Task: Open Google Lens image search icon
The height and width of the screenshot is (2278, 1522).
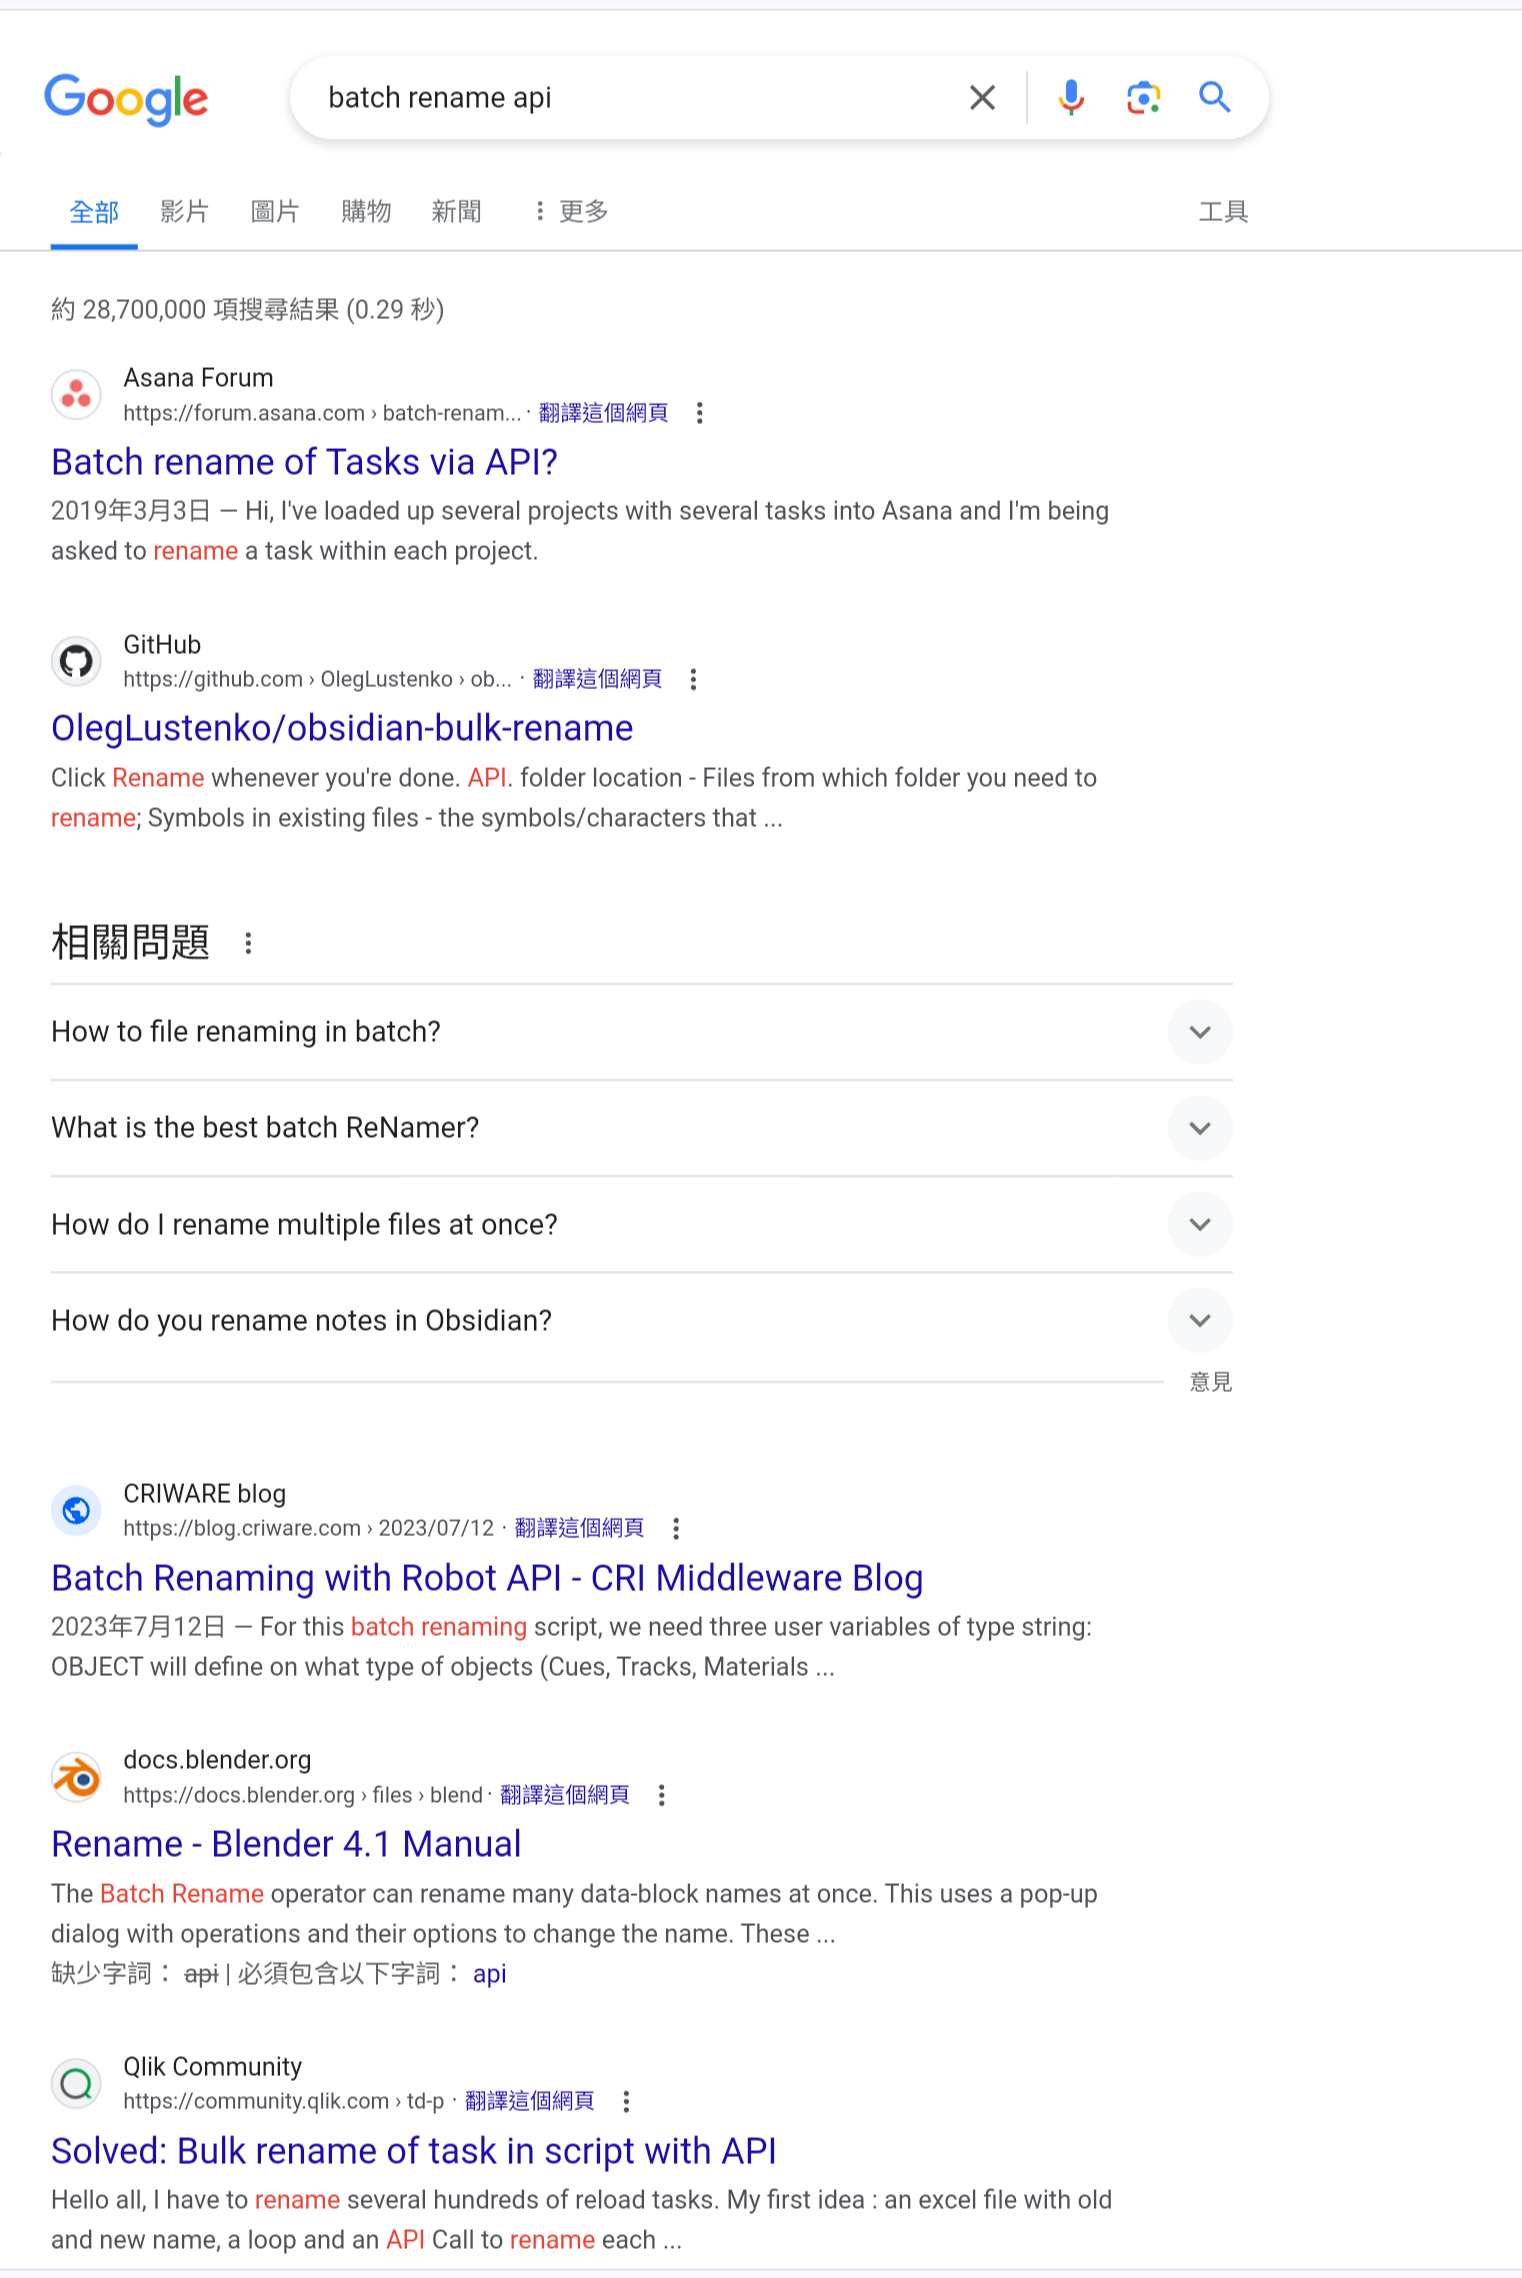Action: 1143,98
